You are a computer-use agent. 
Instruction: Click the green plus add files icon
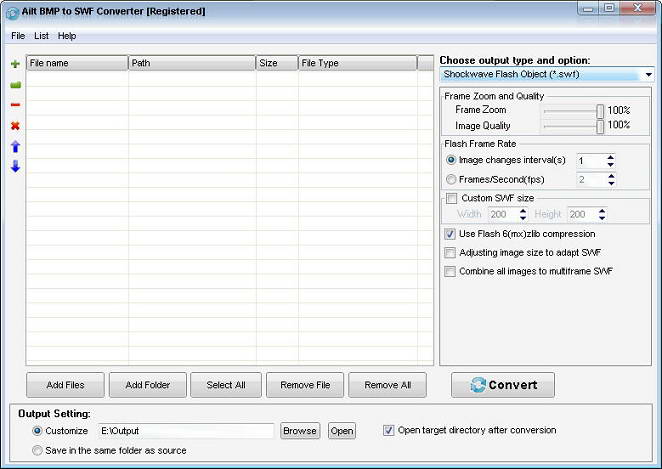15,64
